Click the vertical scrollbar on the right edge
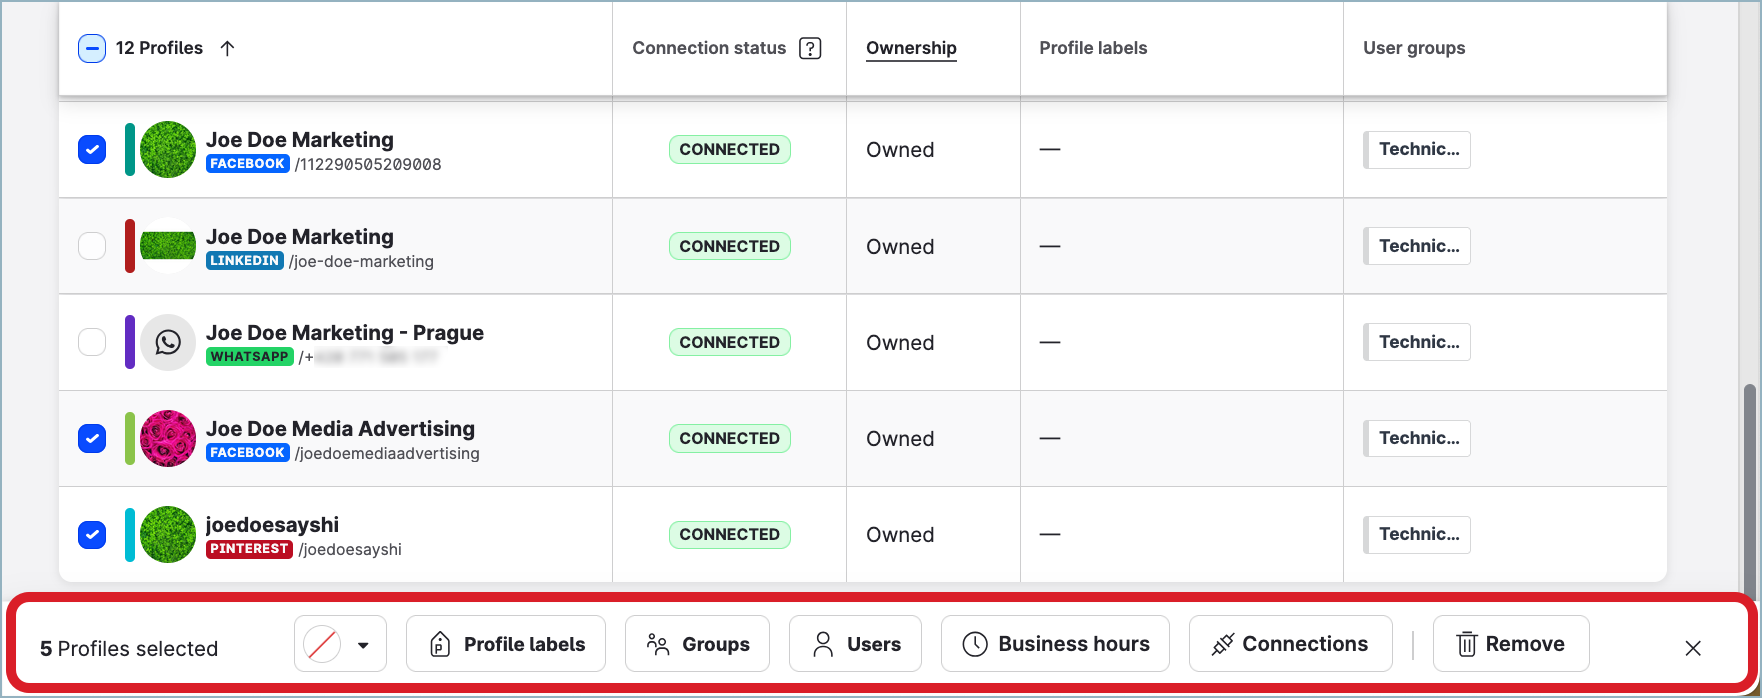 pos(1749,490)
